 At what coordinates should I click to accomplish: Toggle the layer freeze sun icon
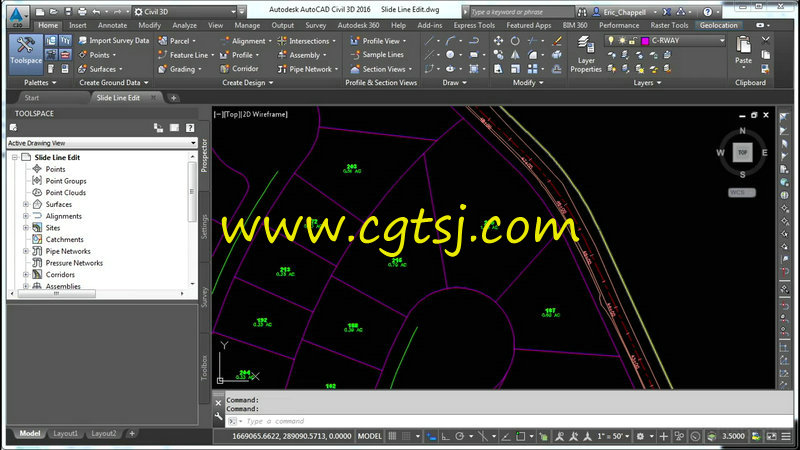(x=621, y=40)
